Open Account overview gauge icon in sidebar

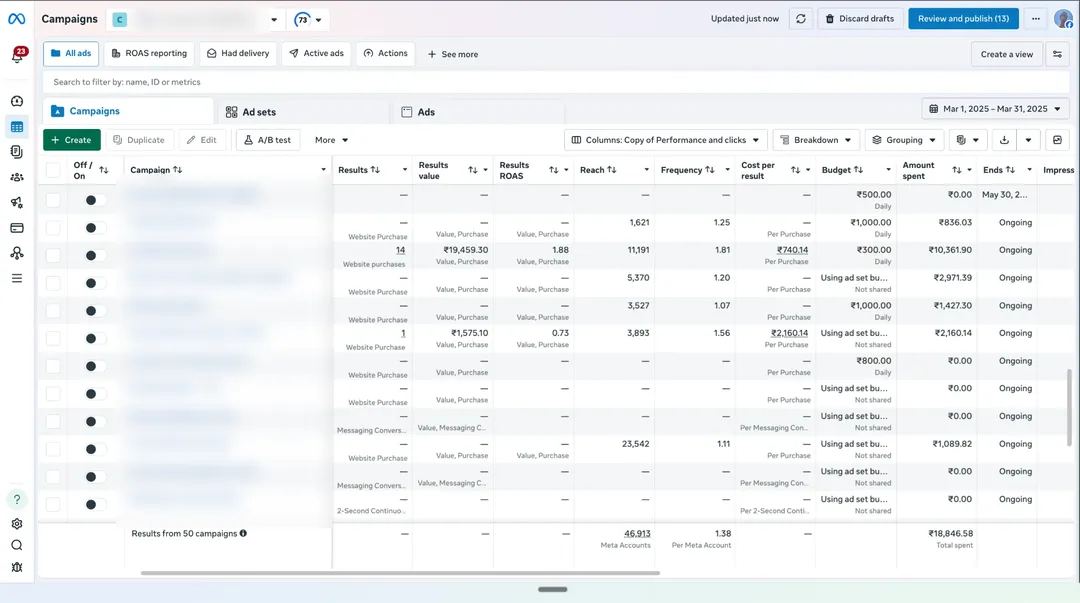click(17, 101)
